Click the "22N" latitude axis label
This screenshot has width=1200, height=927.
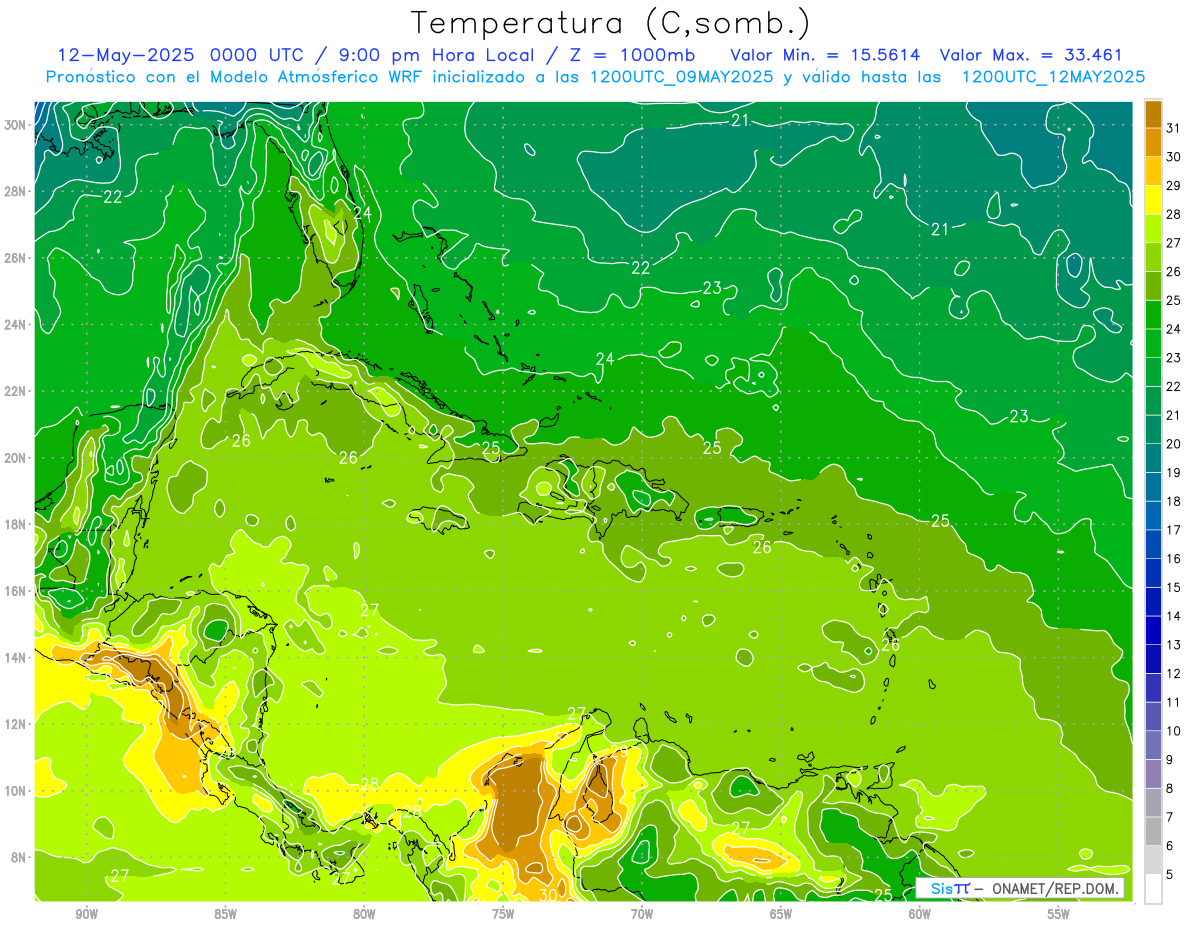click(15, 391)
